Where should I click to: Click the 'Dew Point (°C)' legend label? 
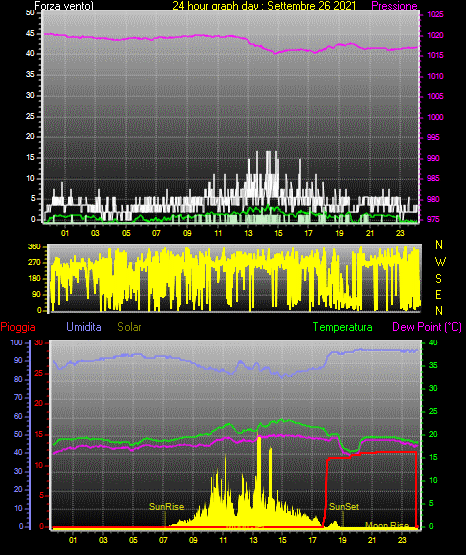(427, 327)
